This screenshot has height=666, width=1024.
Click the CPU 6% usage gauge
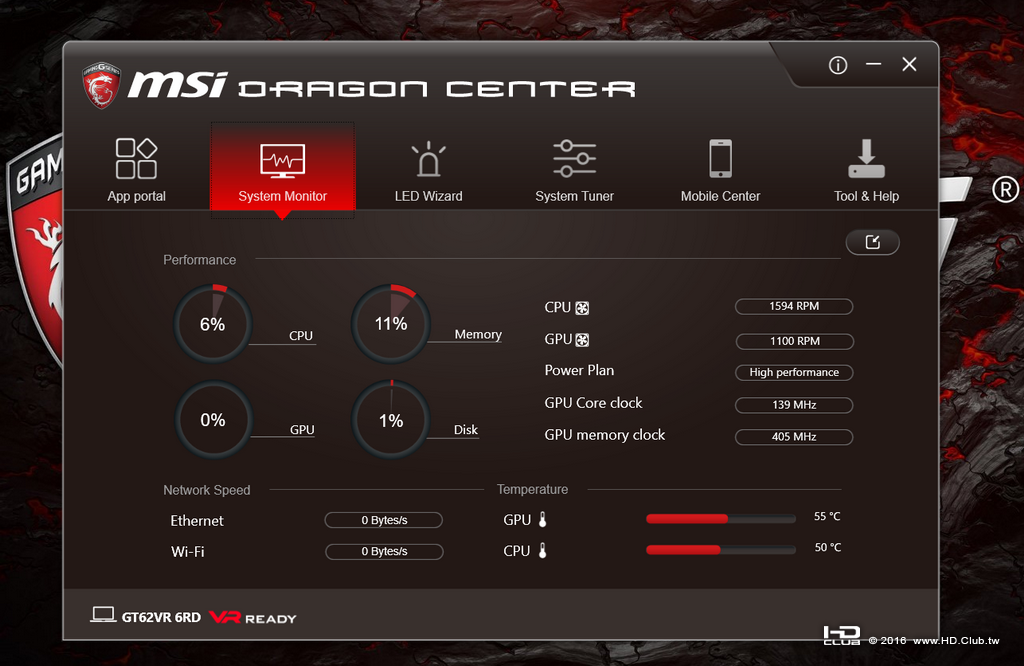click(213, 324)
